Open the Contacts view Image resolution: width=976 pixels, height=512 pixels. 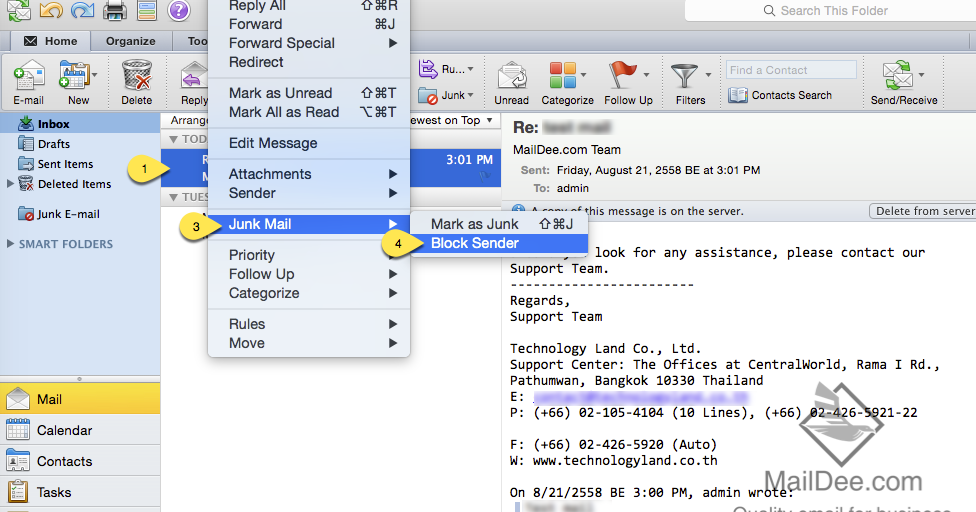80,462
